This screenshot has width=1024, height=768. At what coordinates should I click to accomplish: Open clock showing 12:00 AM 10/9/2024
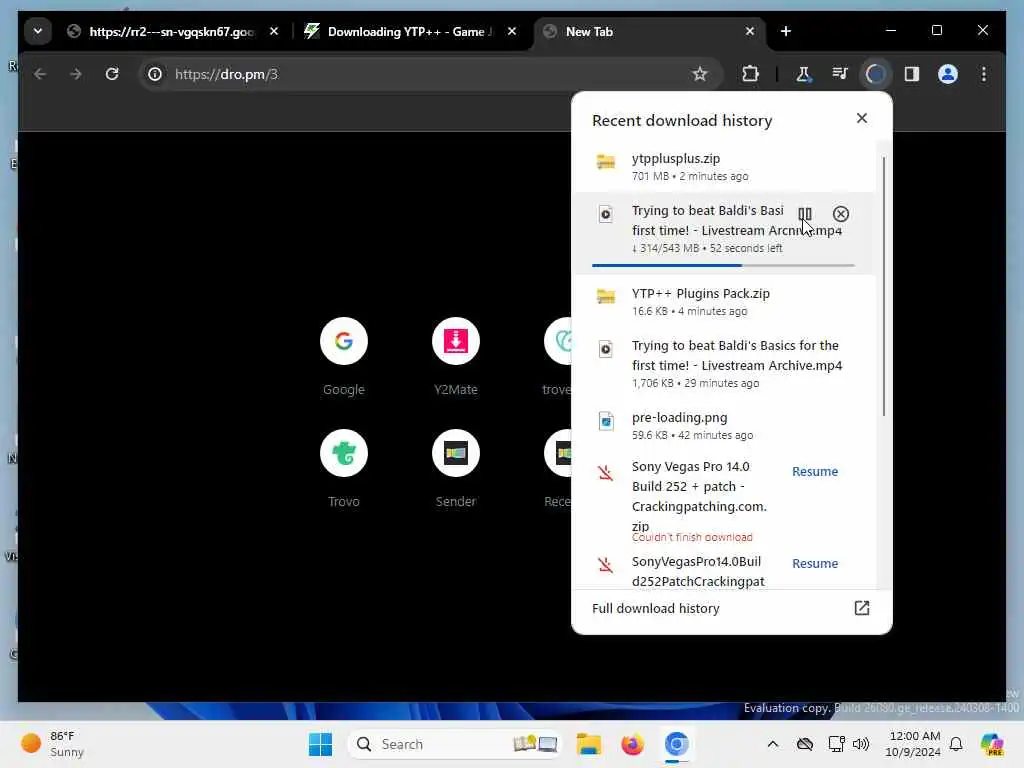click(x=913, y=744)
